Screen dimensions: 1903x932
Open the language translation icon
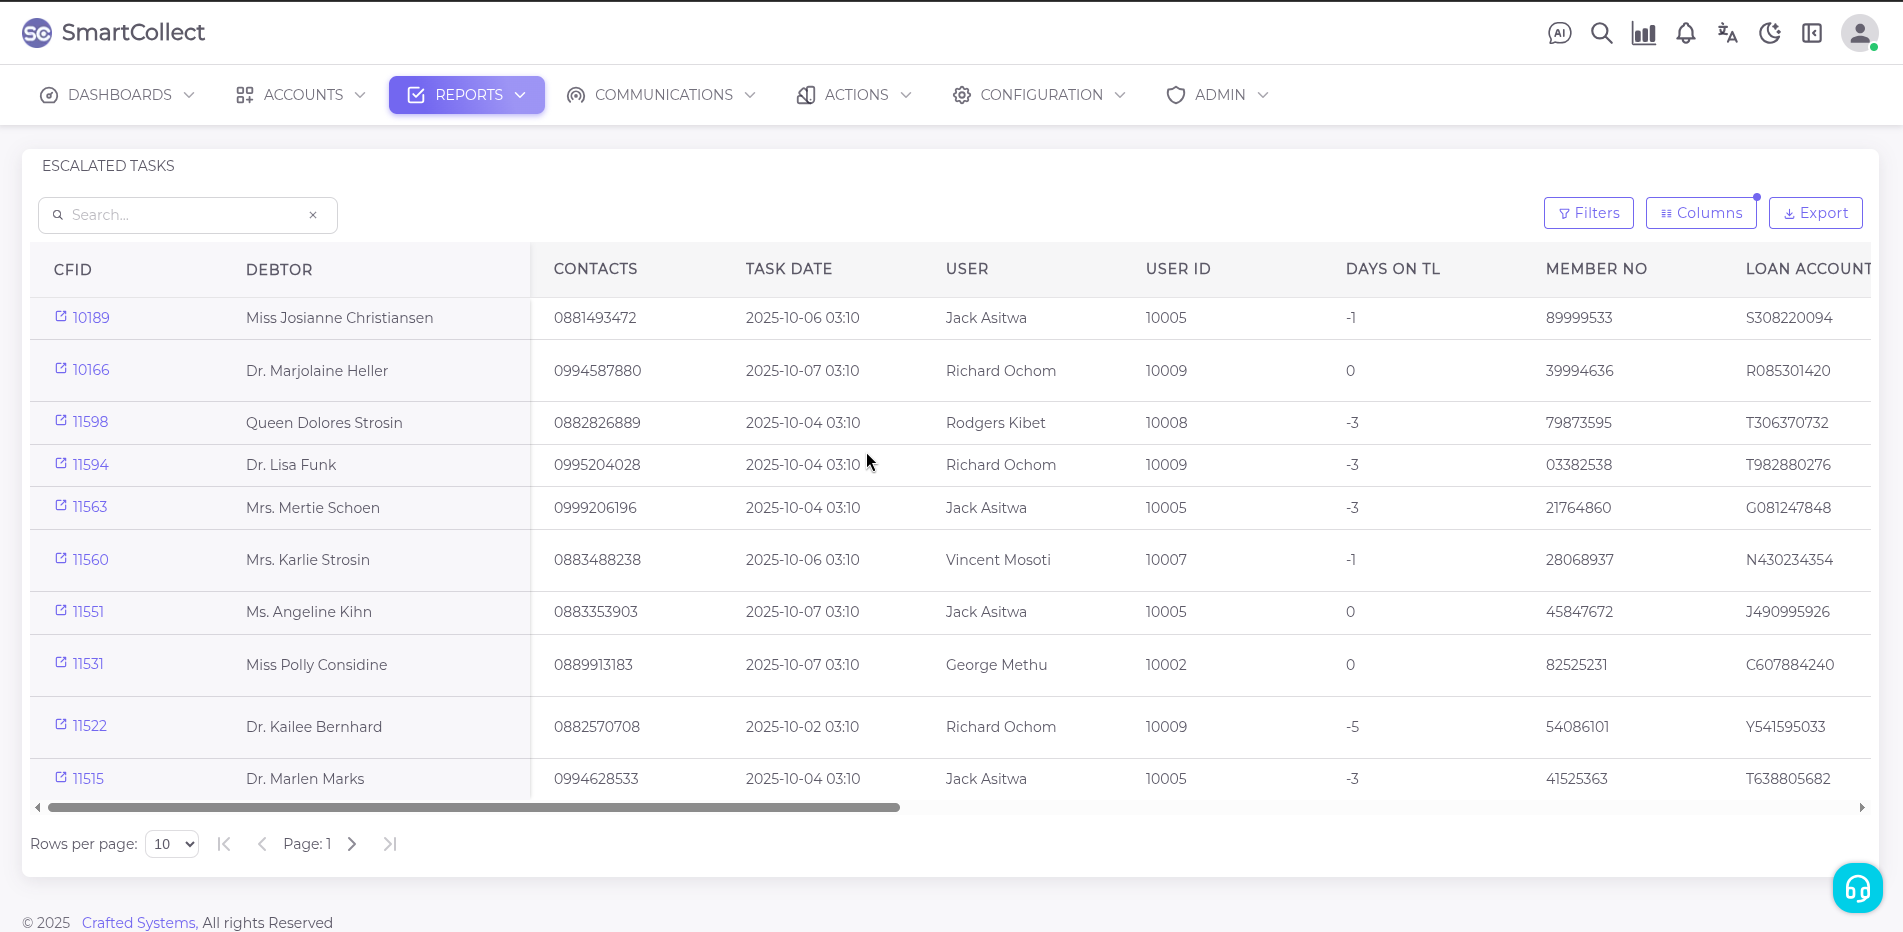pos(1727,33)
